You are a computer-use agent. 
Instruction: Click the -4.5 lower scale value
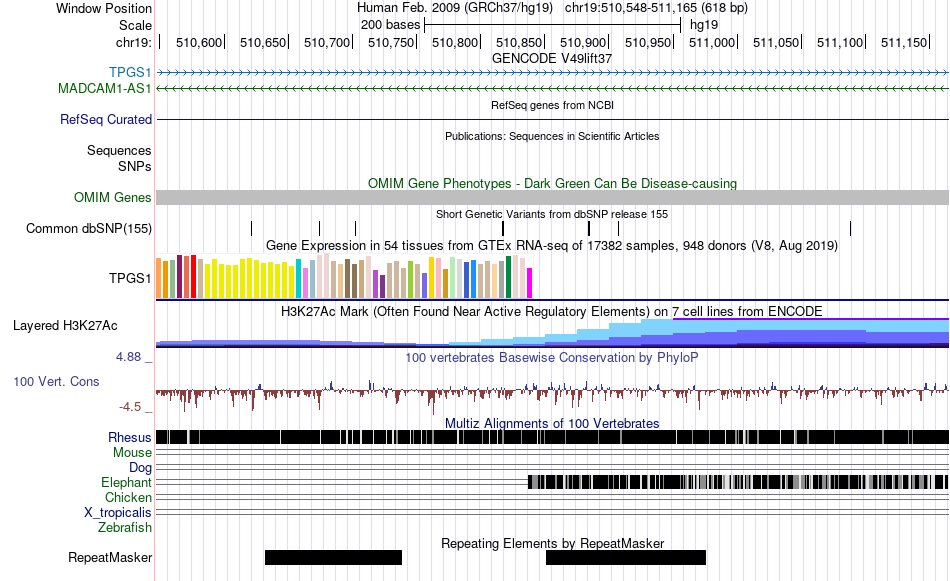(130, 407)
